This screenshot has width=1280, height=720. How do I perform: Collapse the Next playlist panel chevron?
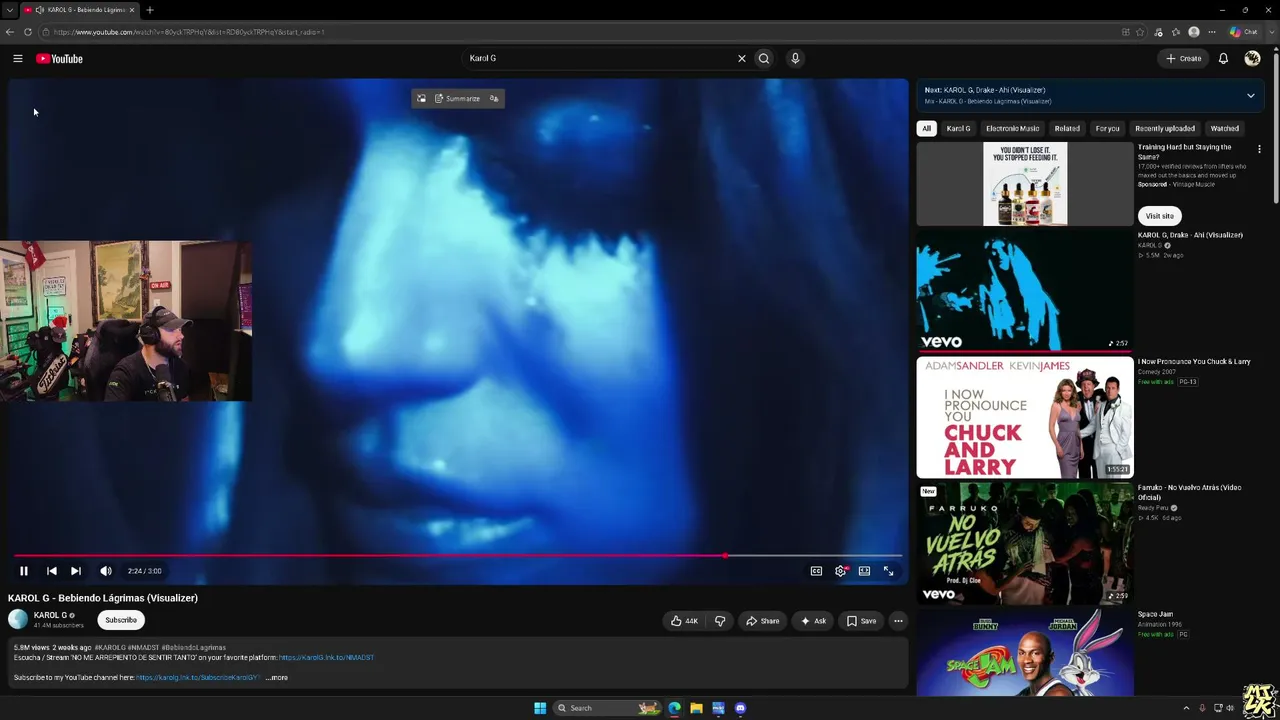click(x=1250, y=96)
